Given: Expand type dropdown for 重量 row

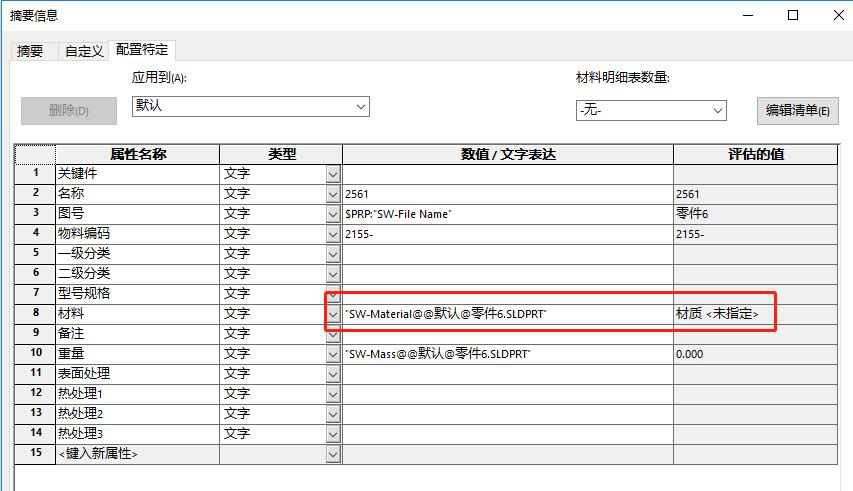Looking at the screenshot, I should (x=333, y=354).
